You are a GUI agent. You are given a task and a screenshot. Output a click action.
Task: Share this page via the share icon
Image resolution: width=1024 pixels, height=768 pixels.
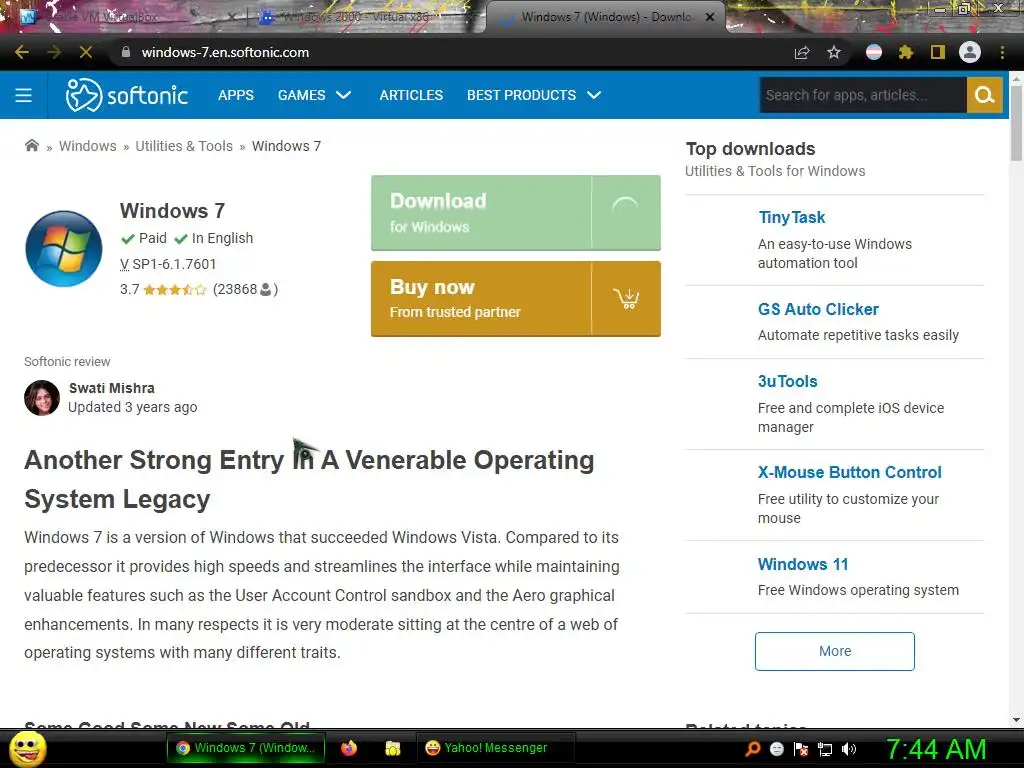click(x=802, y=52)
